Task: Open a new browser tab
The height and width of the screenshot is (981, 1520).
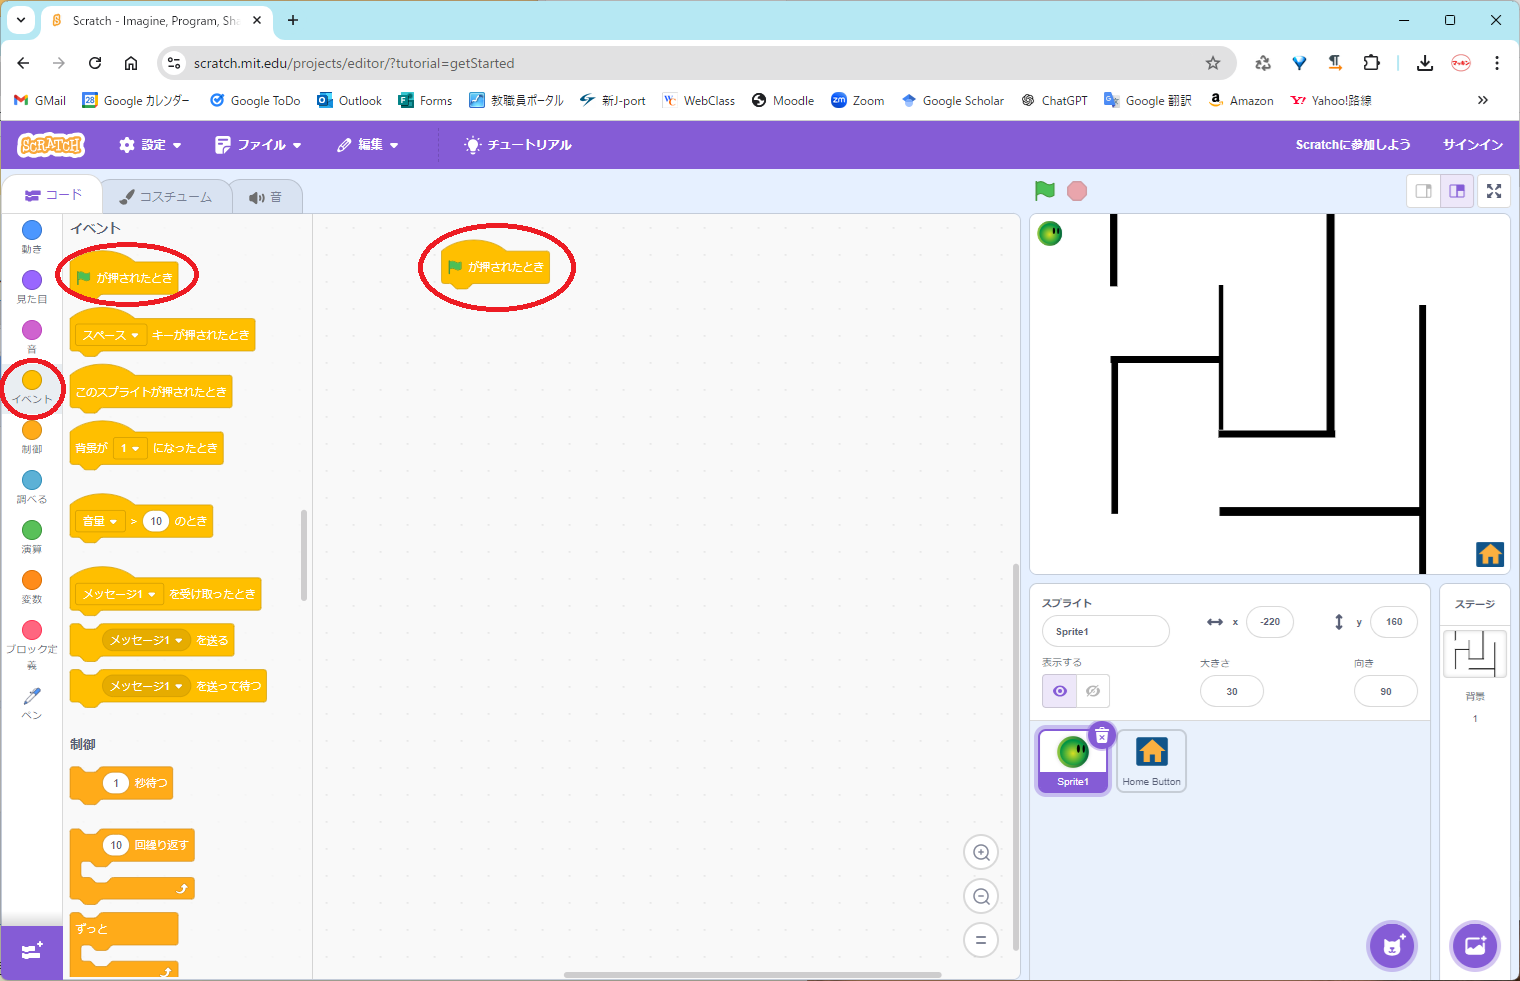Action: tap(293, 20)
